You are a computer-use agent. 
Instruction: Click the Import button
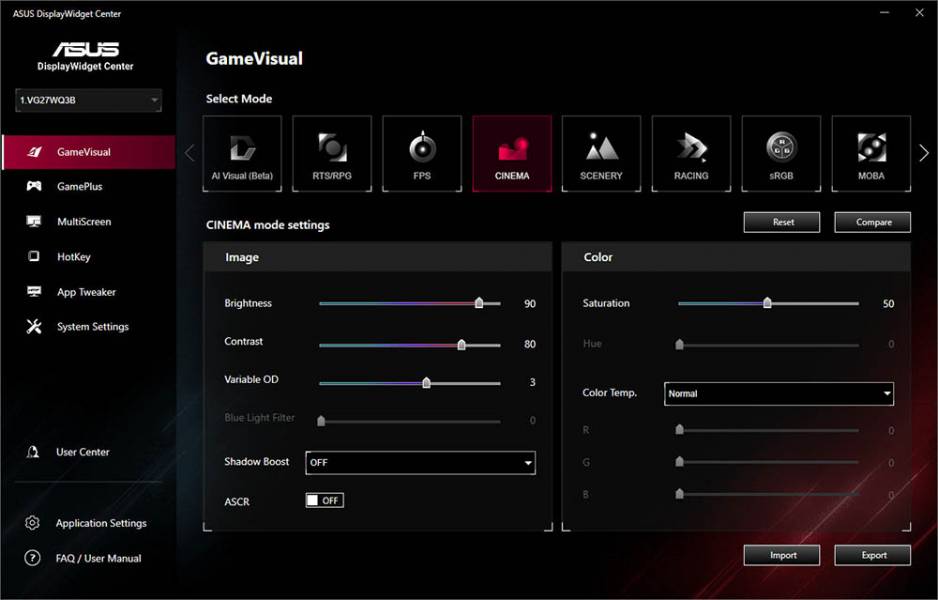782,555
